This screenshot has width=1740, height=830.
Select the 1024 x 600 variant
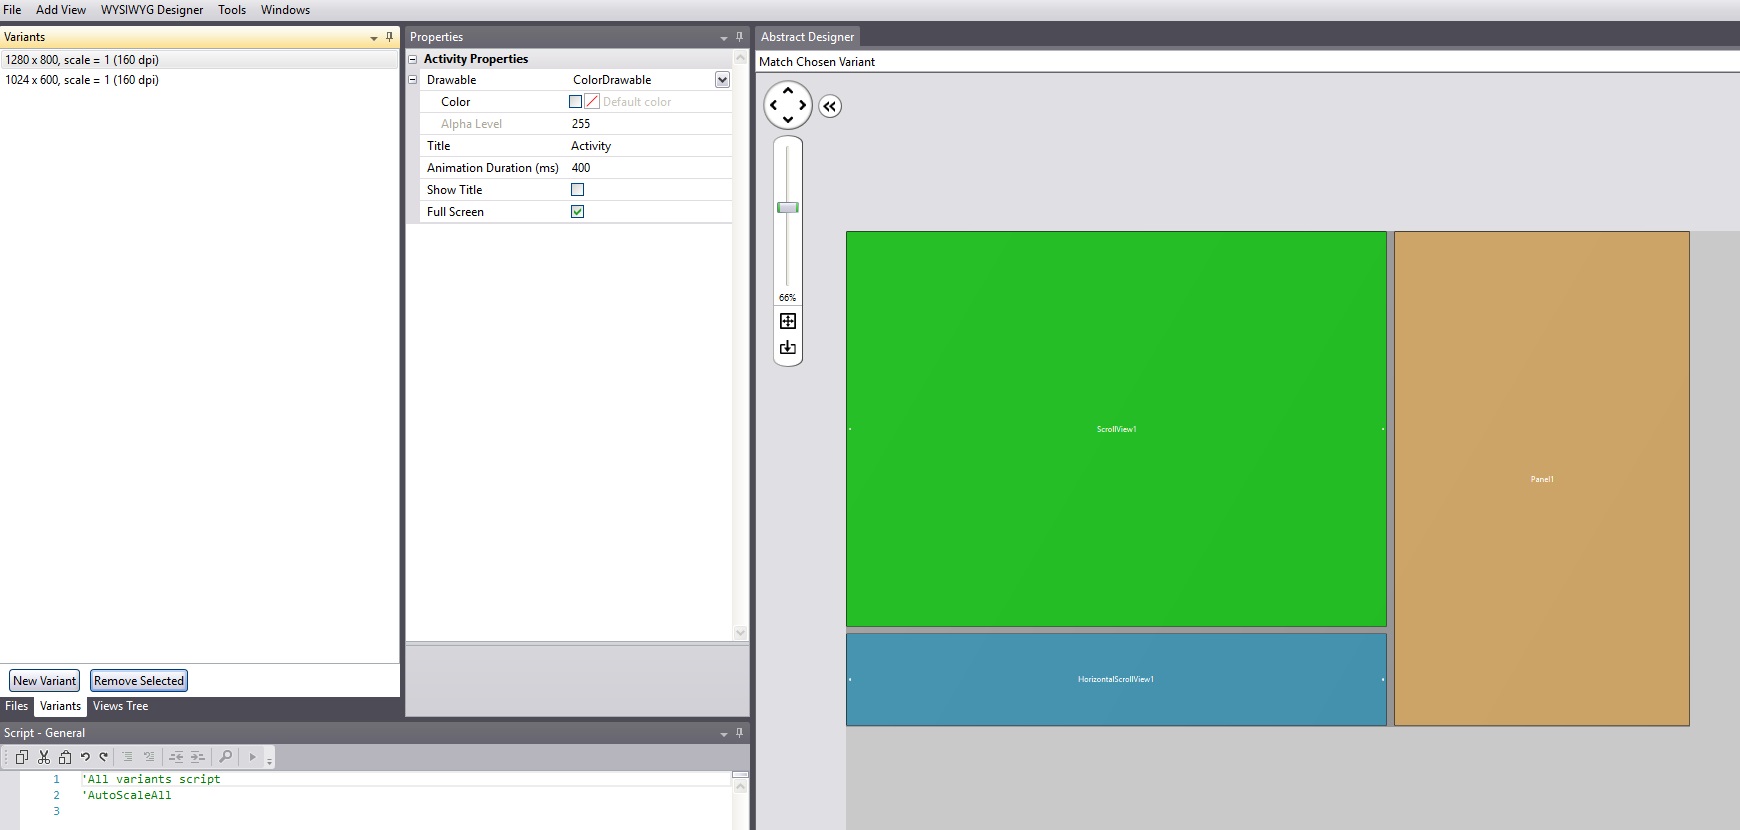[x=199, y=80]
